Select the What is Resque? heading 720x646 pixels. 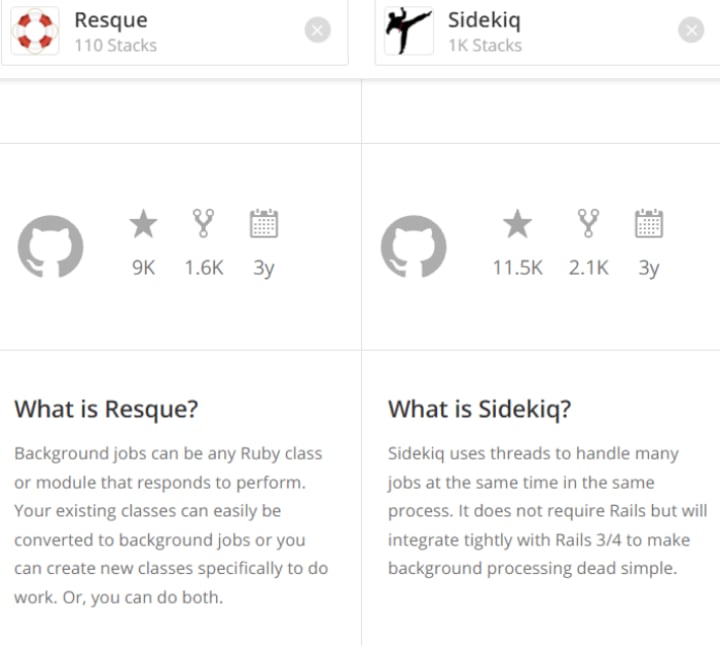pyautogui.click(x=106, y=409)
